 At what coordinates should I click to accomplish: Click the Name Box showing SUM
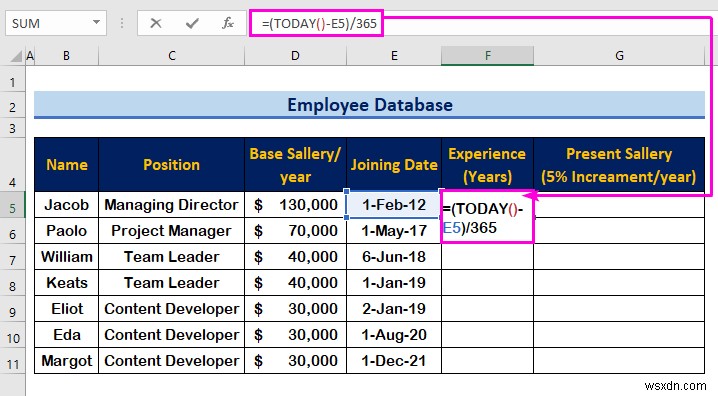tap(56, 23)
